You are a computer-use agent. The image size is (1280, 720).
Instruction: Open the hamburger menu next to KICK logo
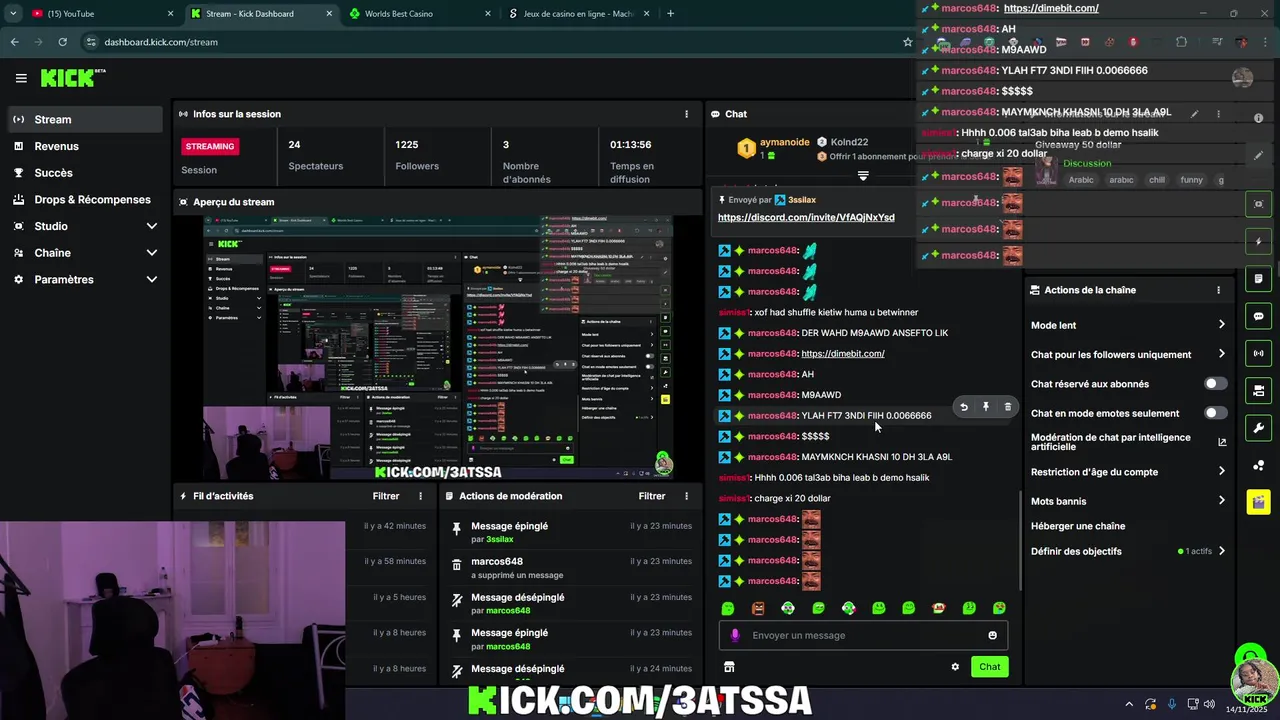click(21, 78)
